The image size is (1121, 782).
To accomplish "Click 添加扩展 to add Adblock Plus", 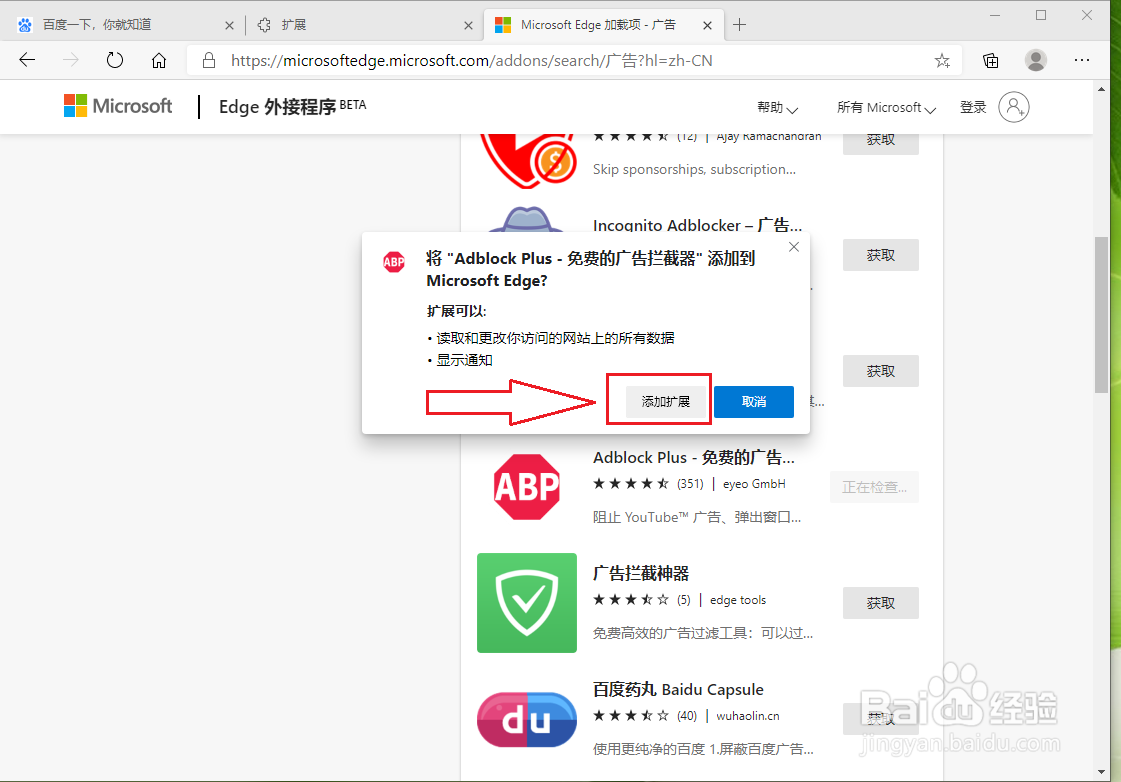I will click(x=666, y=402).
